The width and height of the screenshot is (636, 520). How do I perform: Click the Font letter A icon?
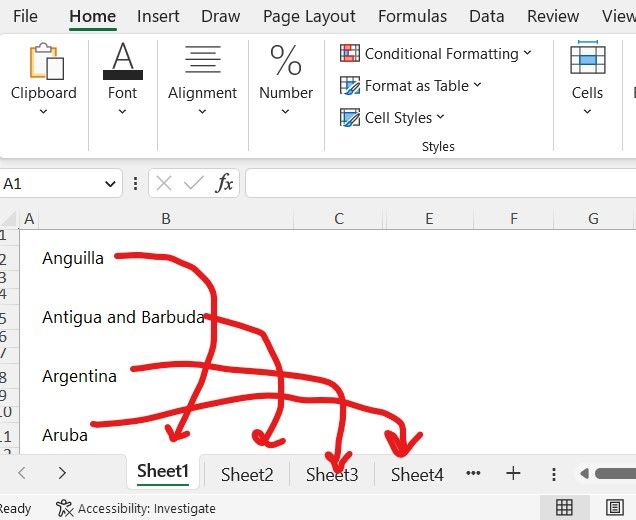tap(122, 61)
